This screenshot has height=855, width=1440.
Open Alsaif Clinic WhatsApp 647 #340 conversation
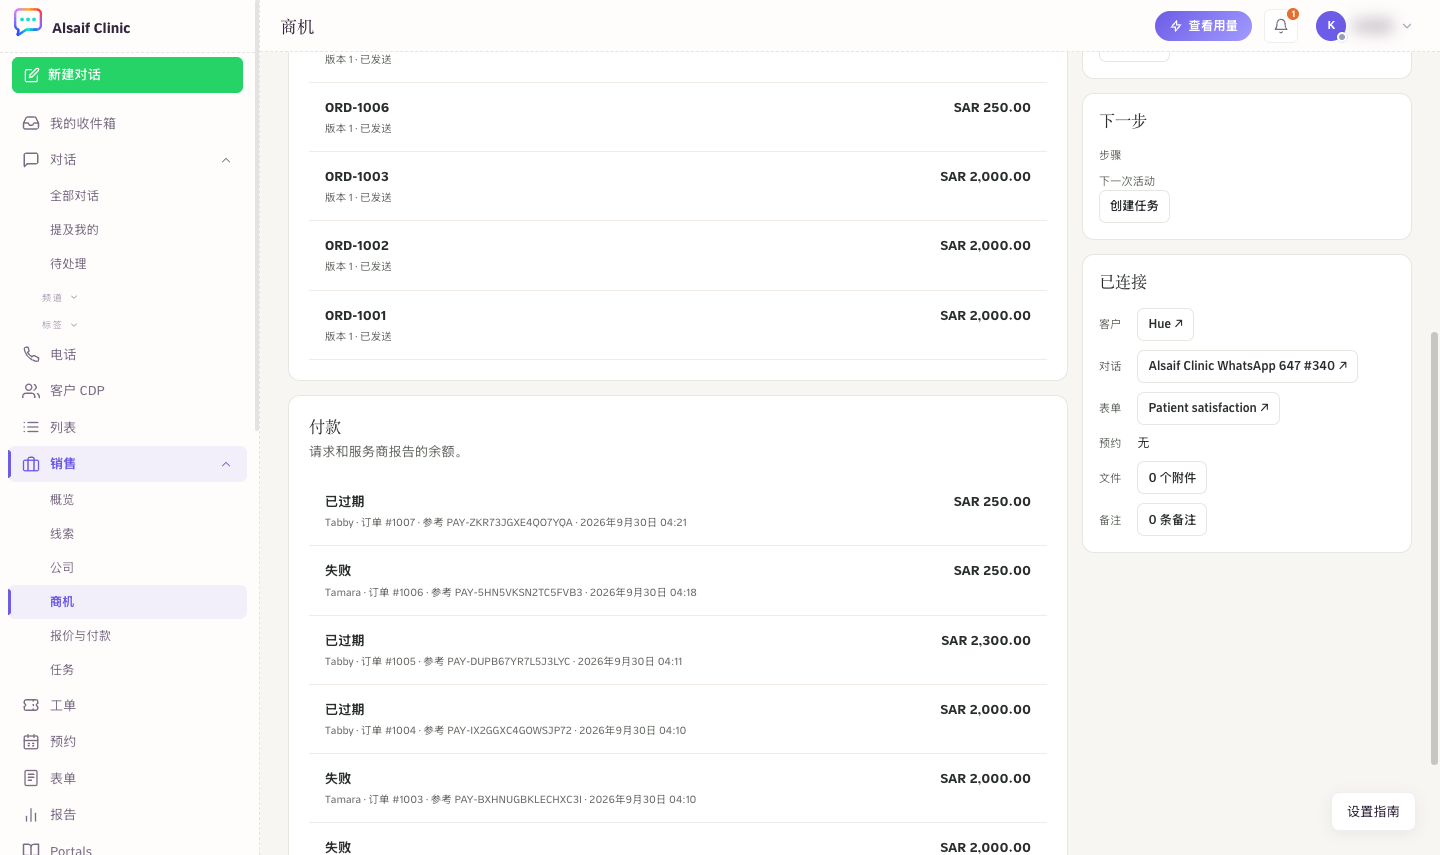(1247, 366)
